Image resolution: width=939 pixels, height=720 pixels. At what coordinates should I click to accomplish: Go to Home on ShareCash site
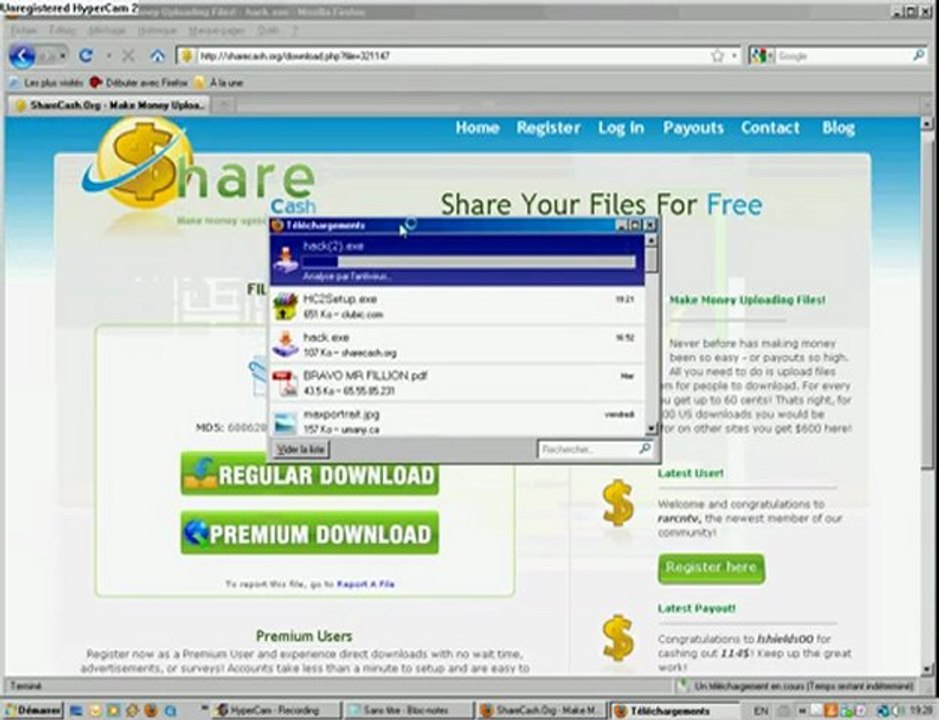coord(477,128)
